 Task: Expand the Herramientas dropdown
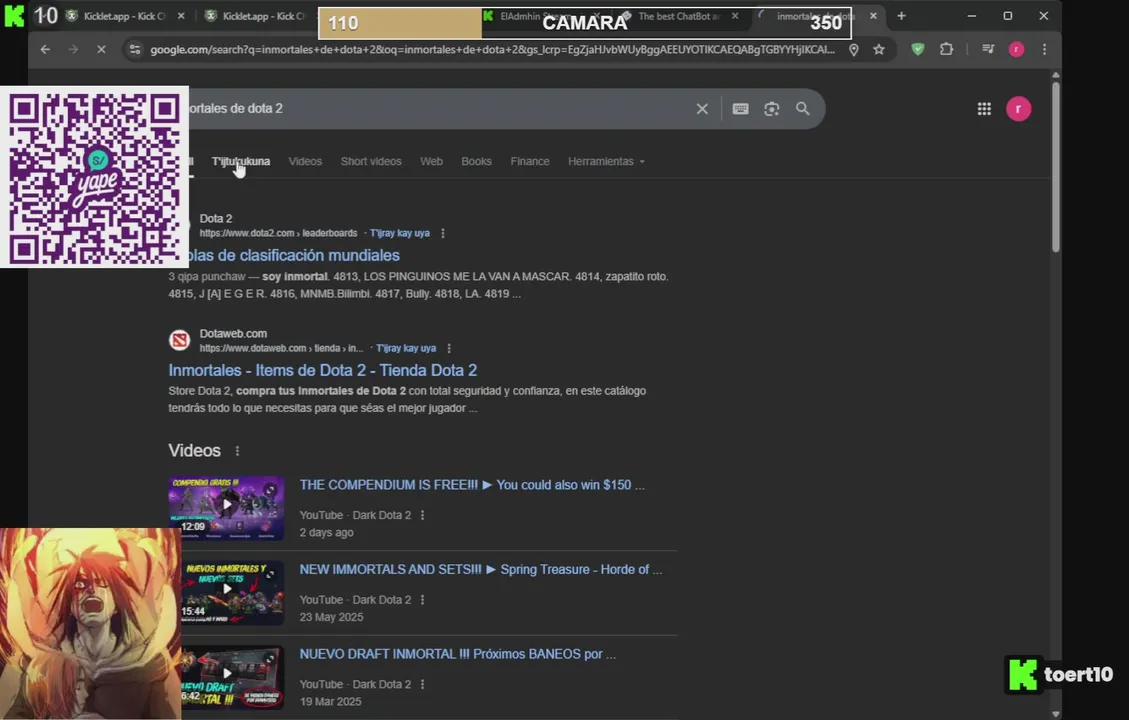pyautogui.click(x=606, y=161)
